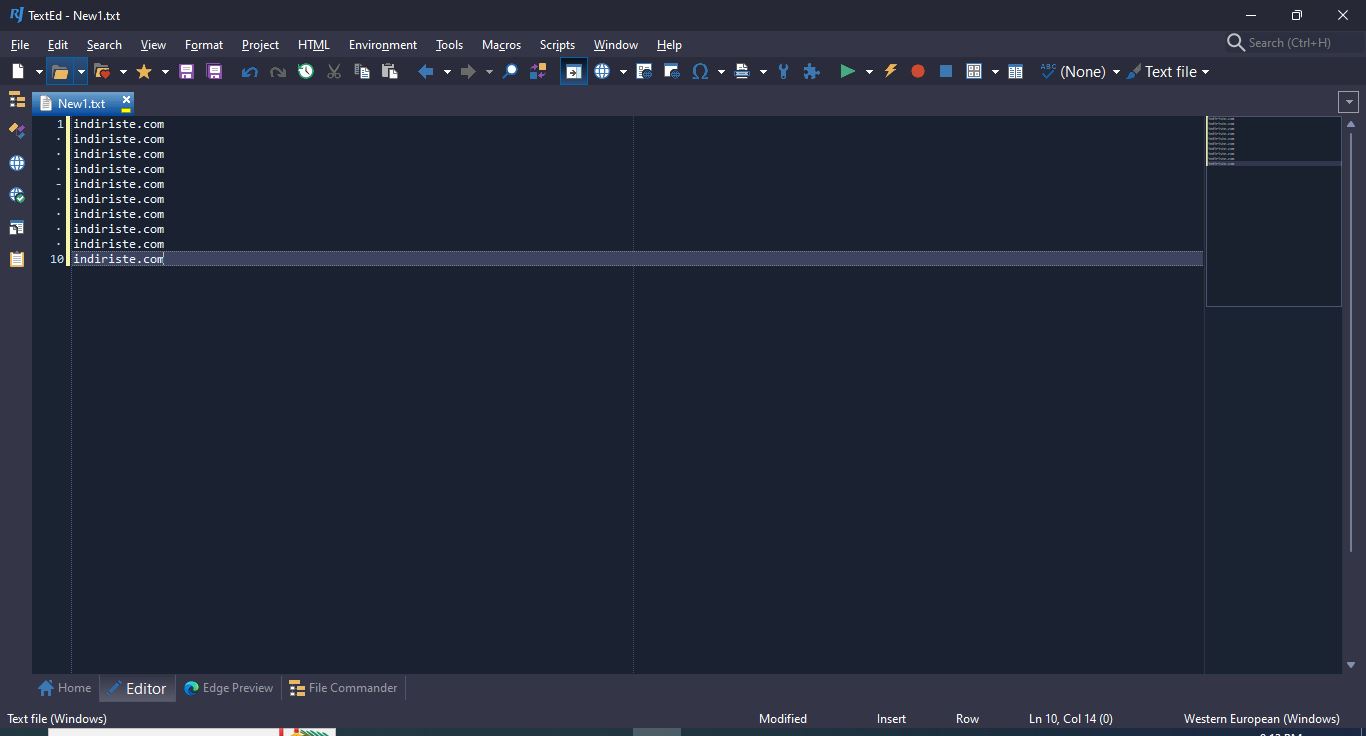Viewport: 1366px width, 736px height.
Task: Open the Format menu
Action: [x=204, y=44]
